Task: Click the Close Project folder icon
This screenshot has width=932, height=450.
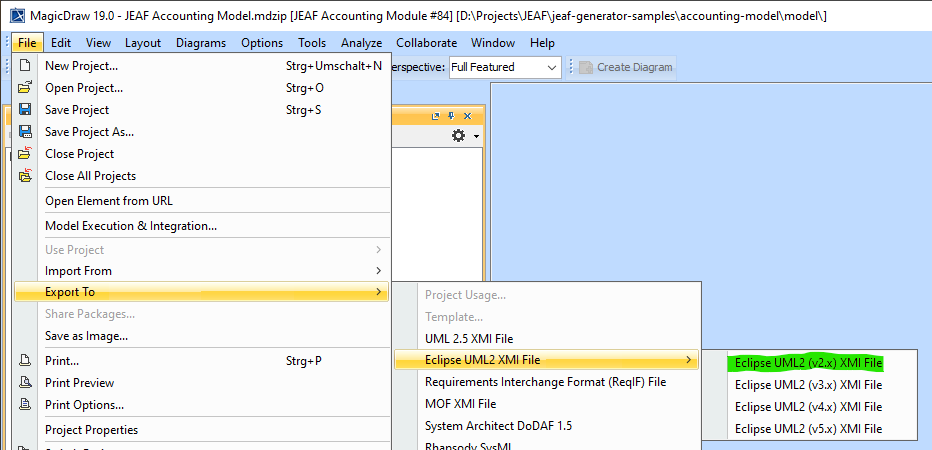Action: [x=24, y=153]
